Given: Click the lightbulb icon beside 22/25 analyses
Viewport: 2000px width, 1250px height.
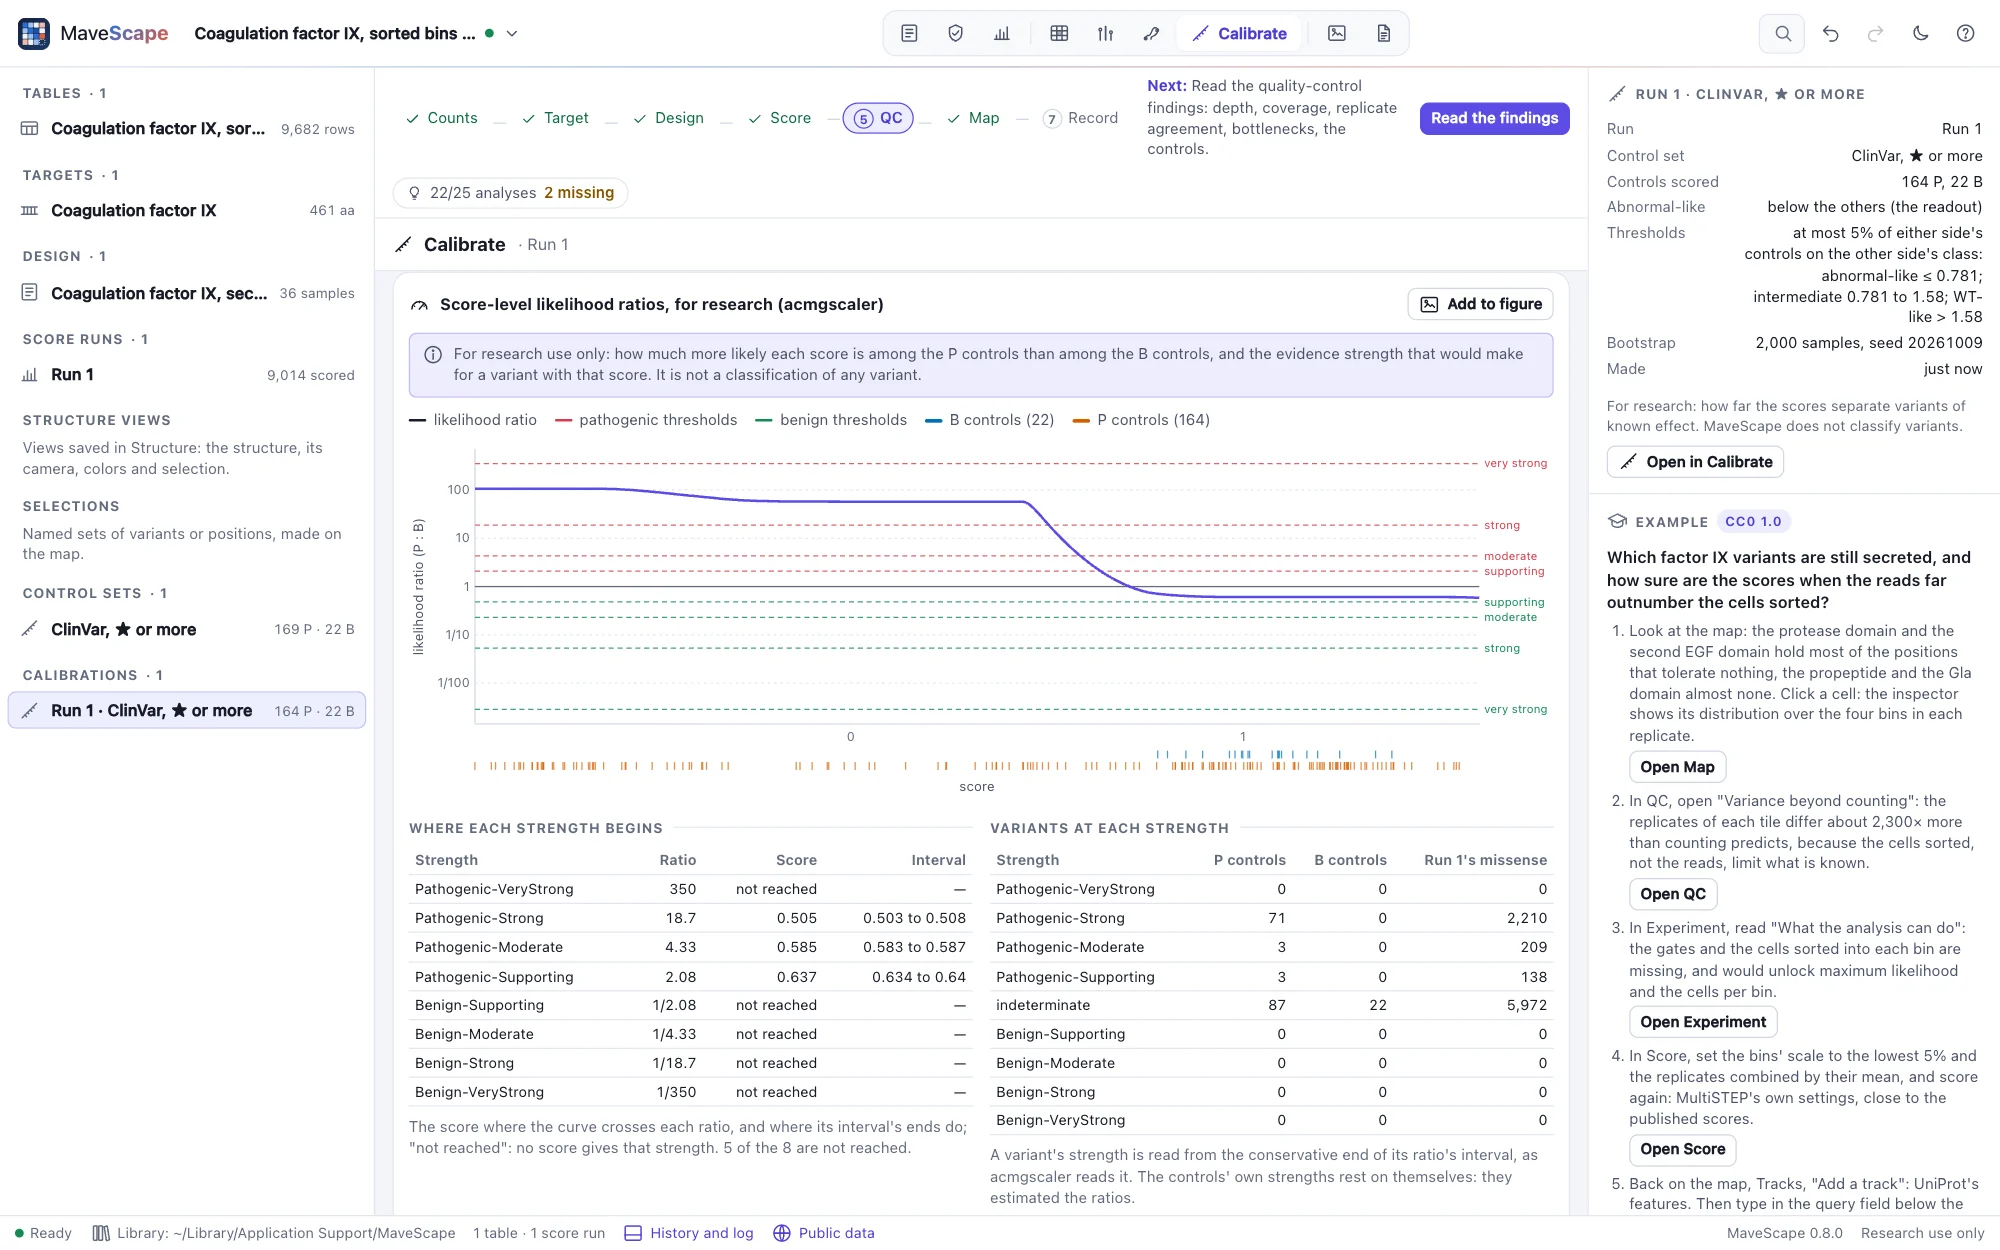Looking at the screenshot, I should 414,193.
